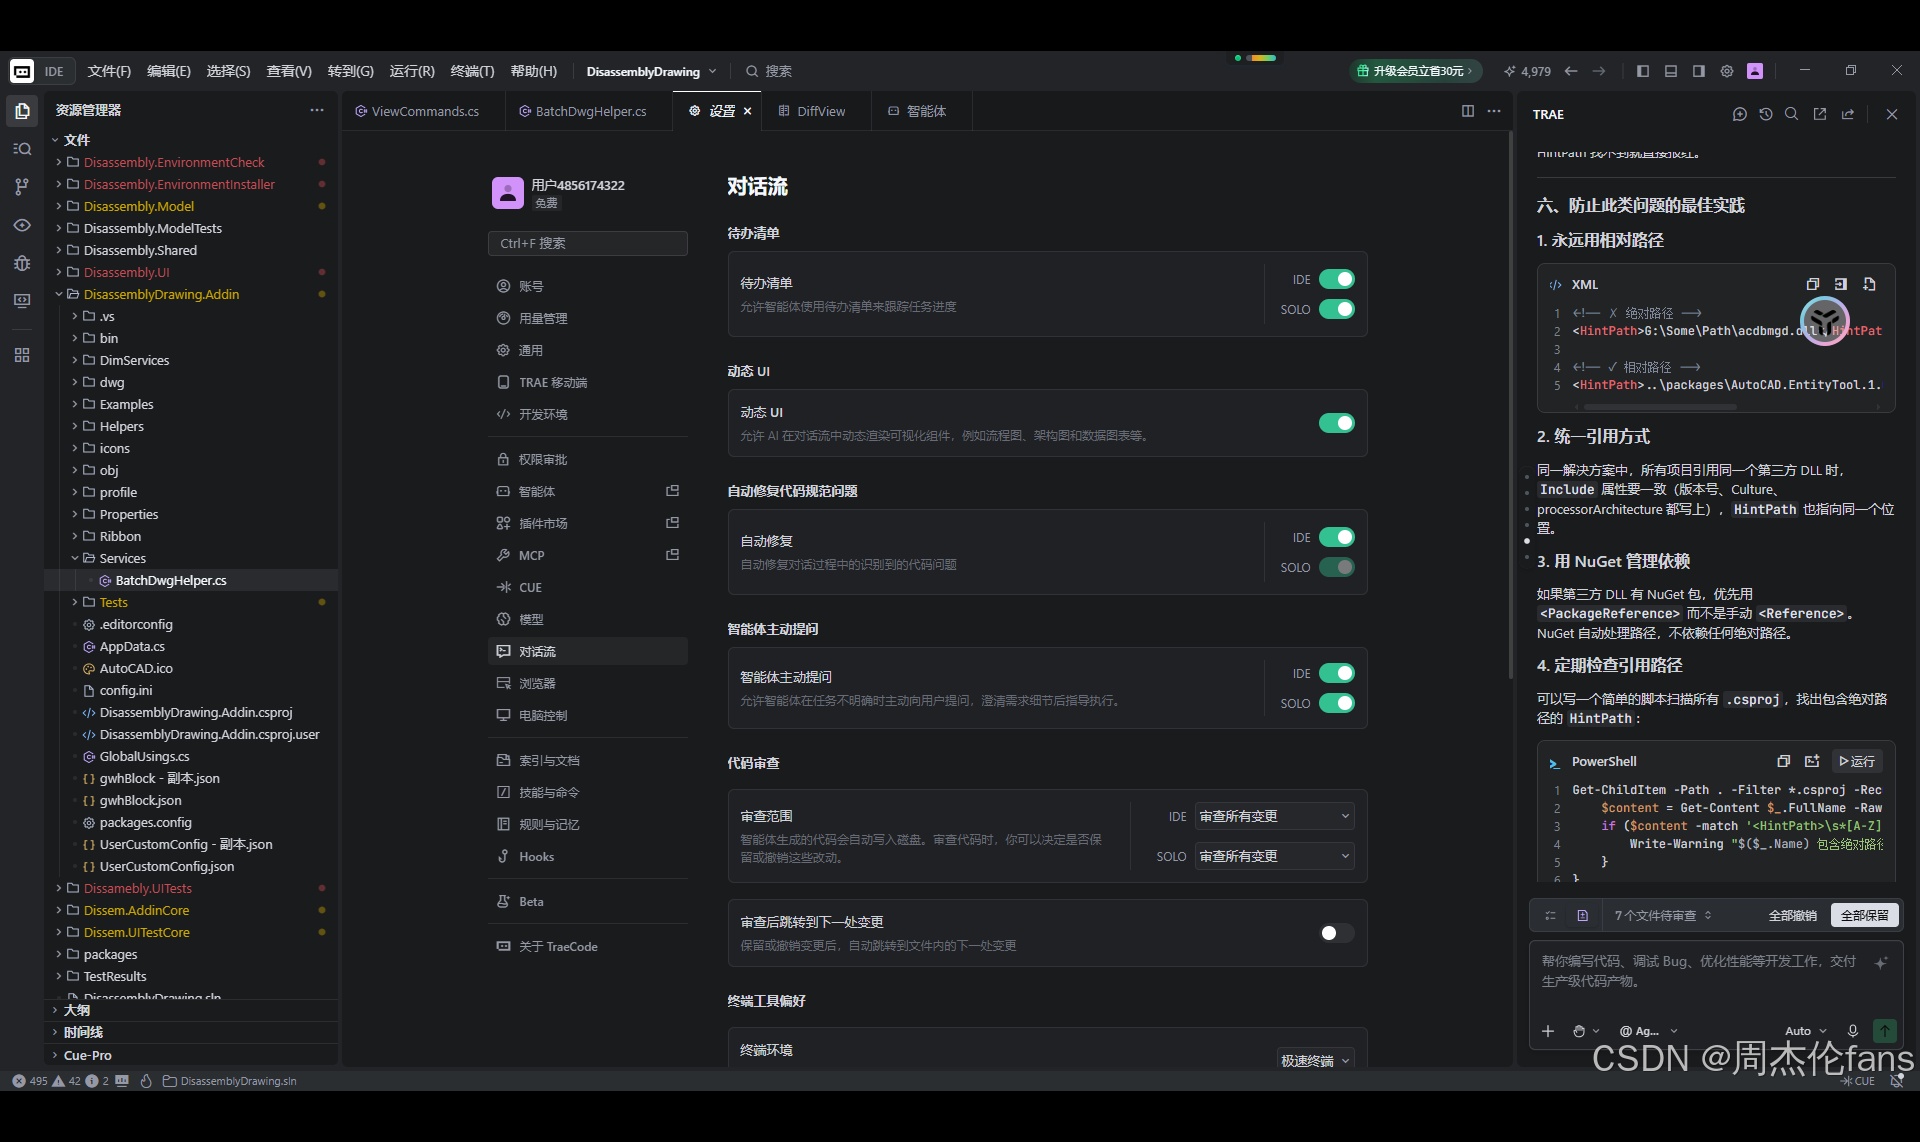Open the 文件(F) menu

(109, 71)
